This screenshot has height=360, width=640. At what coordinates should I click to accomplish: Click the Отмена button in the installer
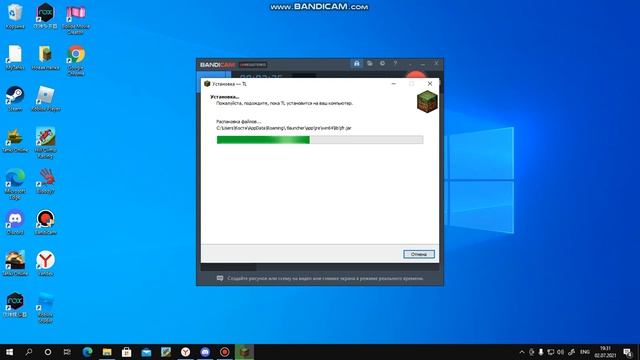(x=419, y=254)
